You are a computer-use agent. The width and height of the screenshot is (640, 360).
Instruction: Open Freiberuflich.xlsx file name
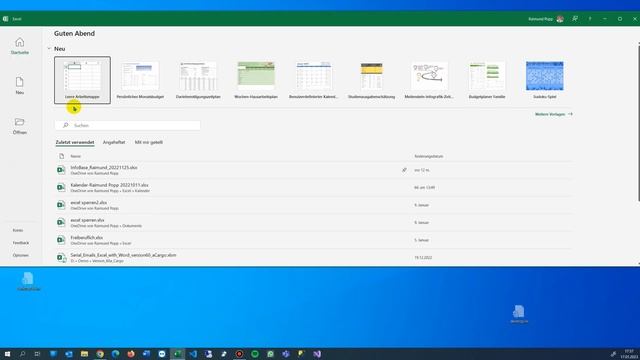coord(87,238)
